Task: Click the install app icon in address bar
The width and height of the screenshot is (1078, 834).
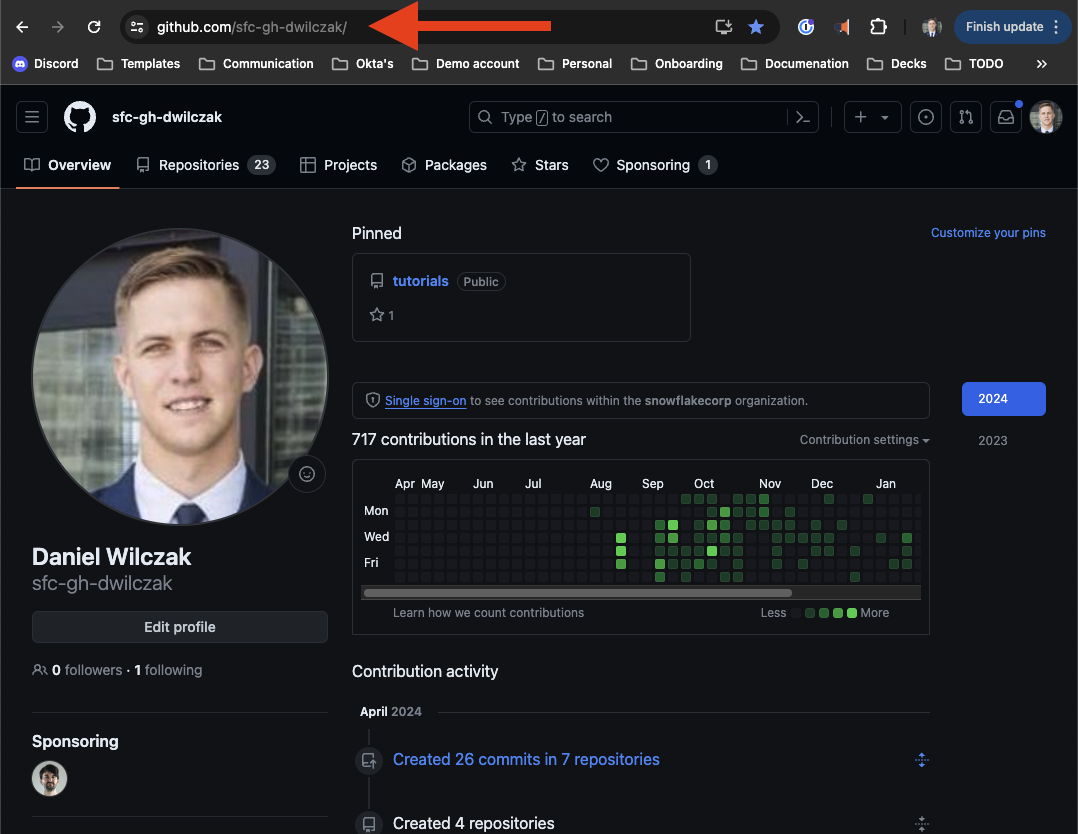Action: (723, 27)
